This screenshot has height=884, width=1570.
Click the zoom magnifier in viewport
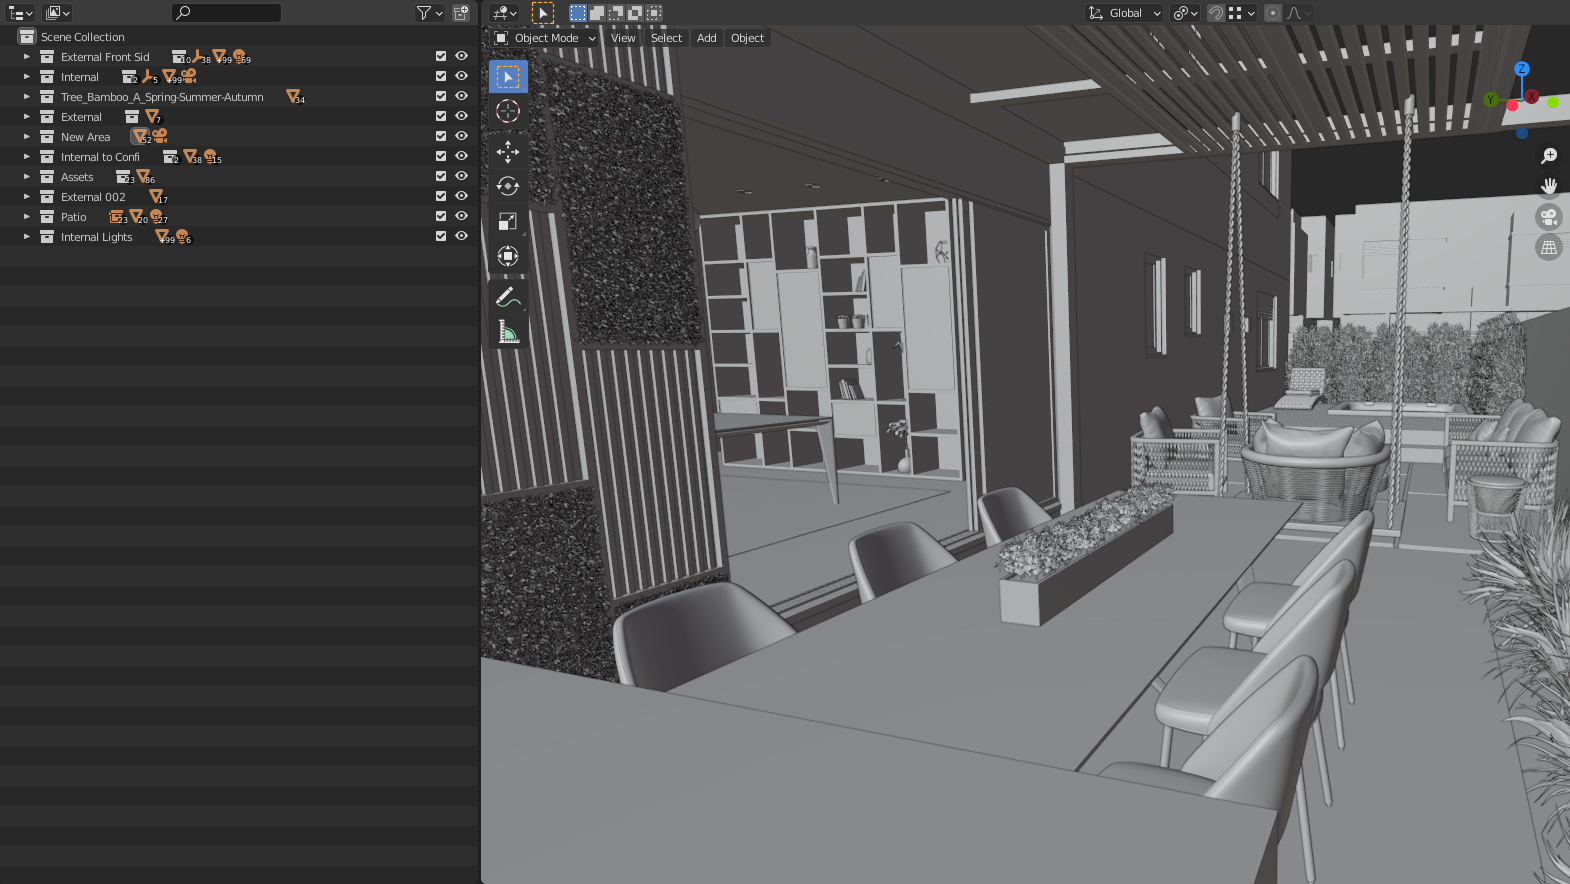1549,156
